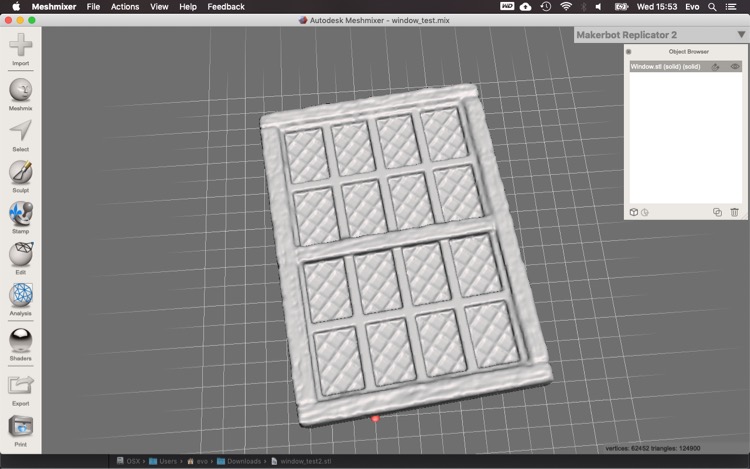
Task: Click the OSX drive in path bar
Action: point(129,461)
